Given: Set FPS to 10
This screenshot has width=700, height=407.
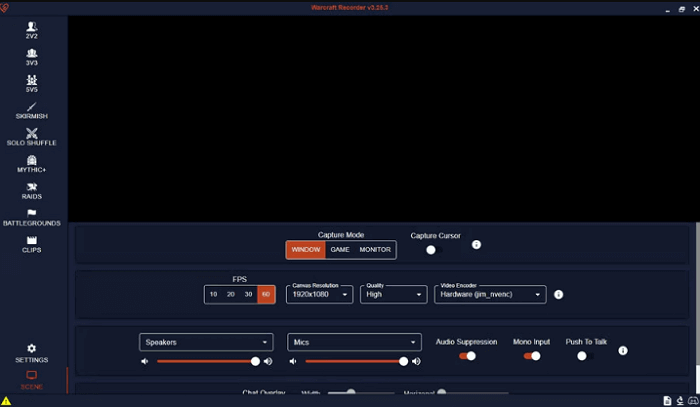Looking at the screenshot, I should 213,295.
